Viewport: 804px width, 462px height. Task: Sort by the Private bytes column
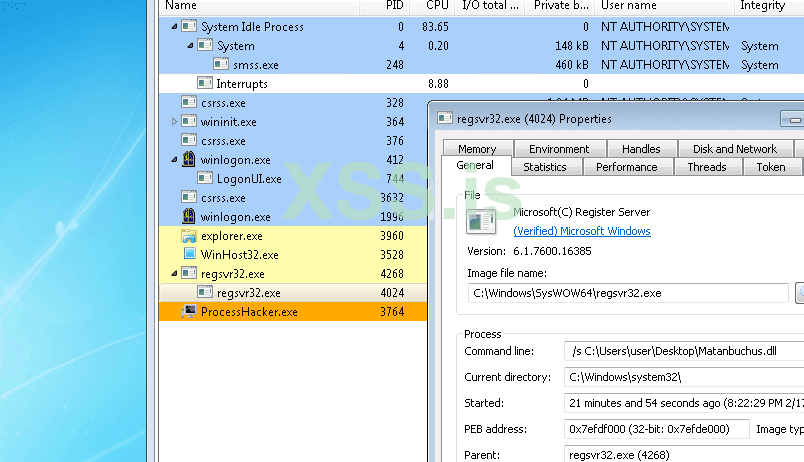pyautogui.click(x=559, y=6)
